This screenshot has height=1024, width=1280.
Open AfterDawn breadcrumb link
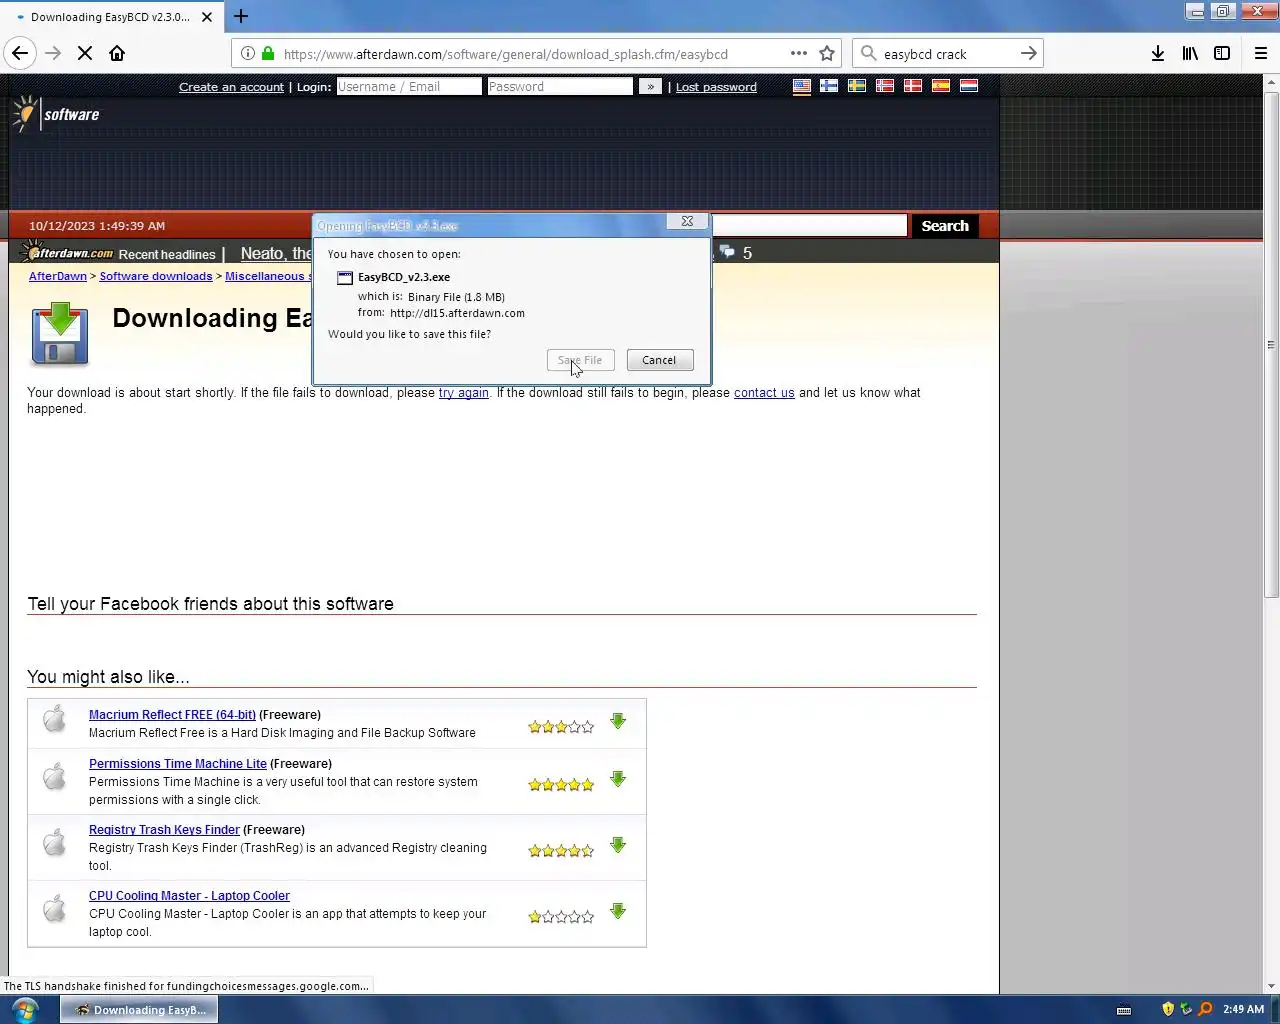click(58, 276)
